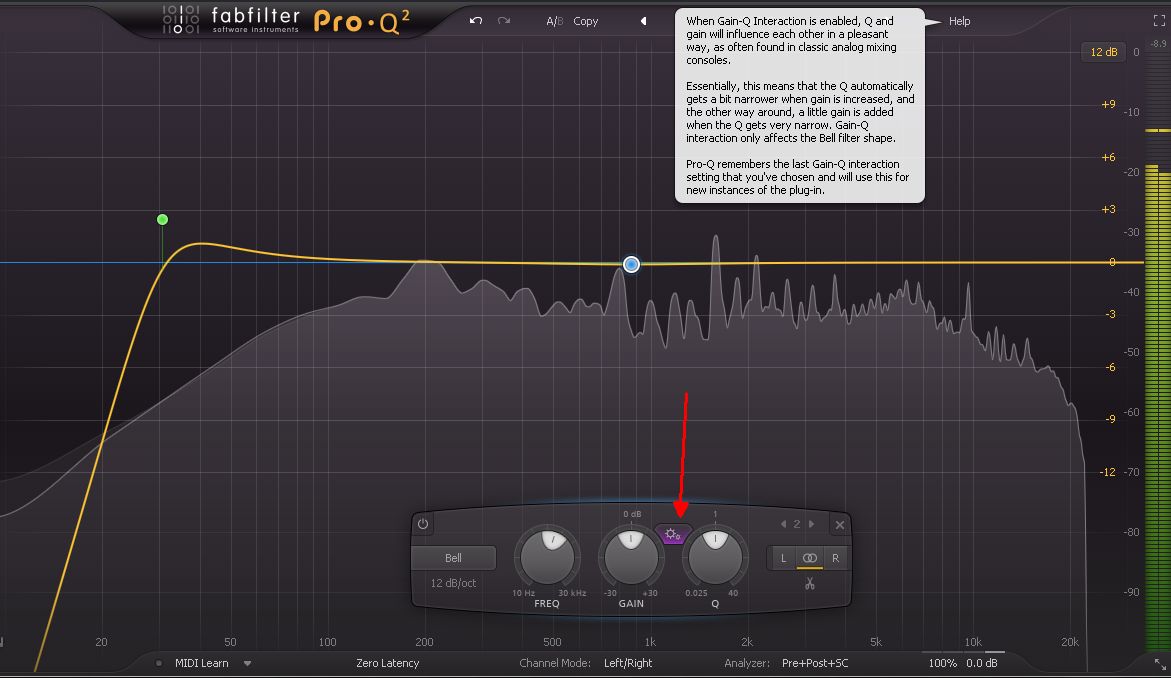The image size is (1171, 678).
Task: Open the 12 dB/oct slope menu
Action: pos(453,583)
